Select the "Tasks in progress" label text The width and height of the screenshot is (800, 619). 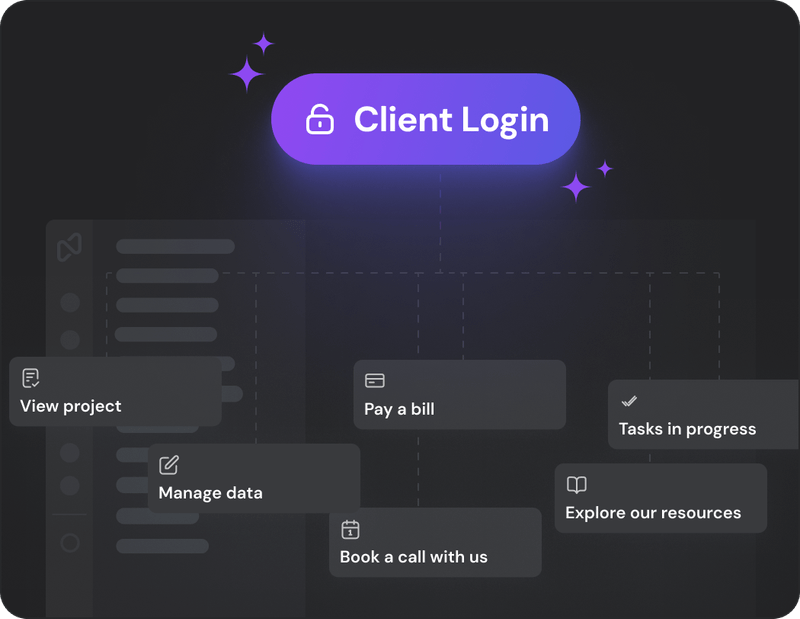(687, 429)
